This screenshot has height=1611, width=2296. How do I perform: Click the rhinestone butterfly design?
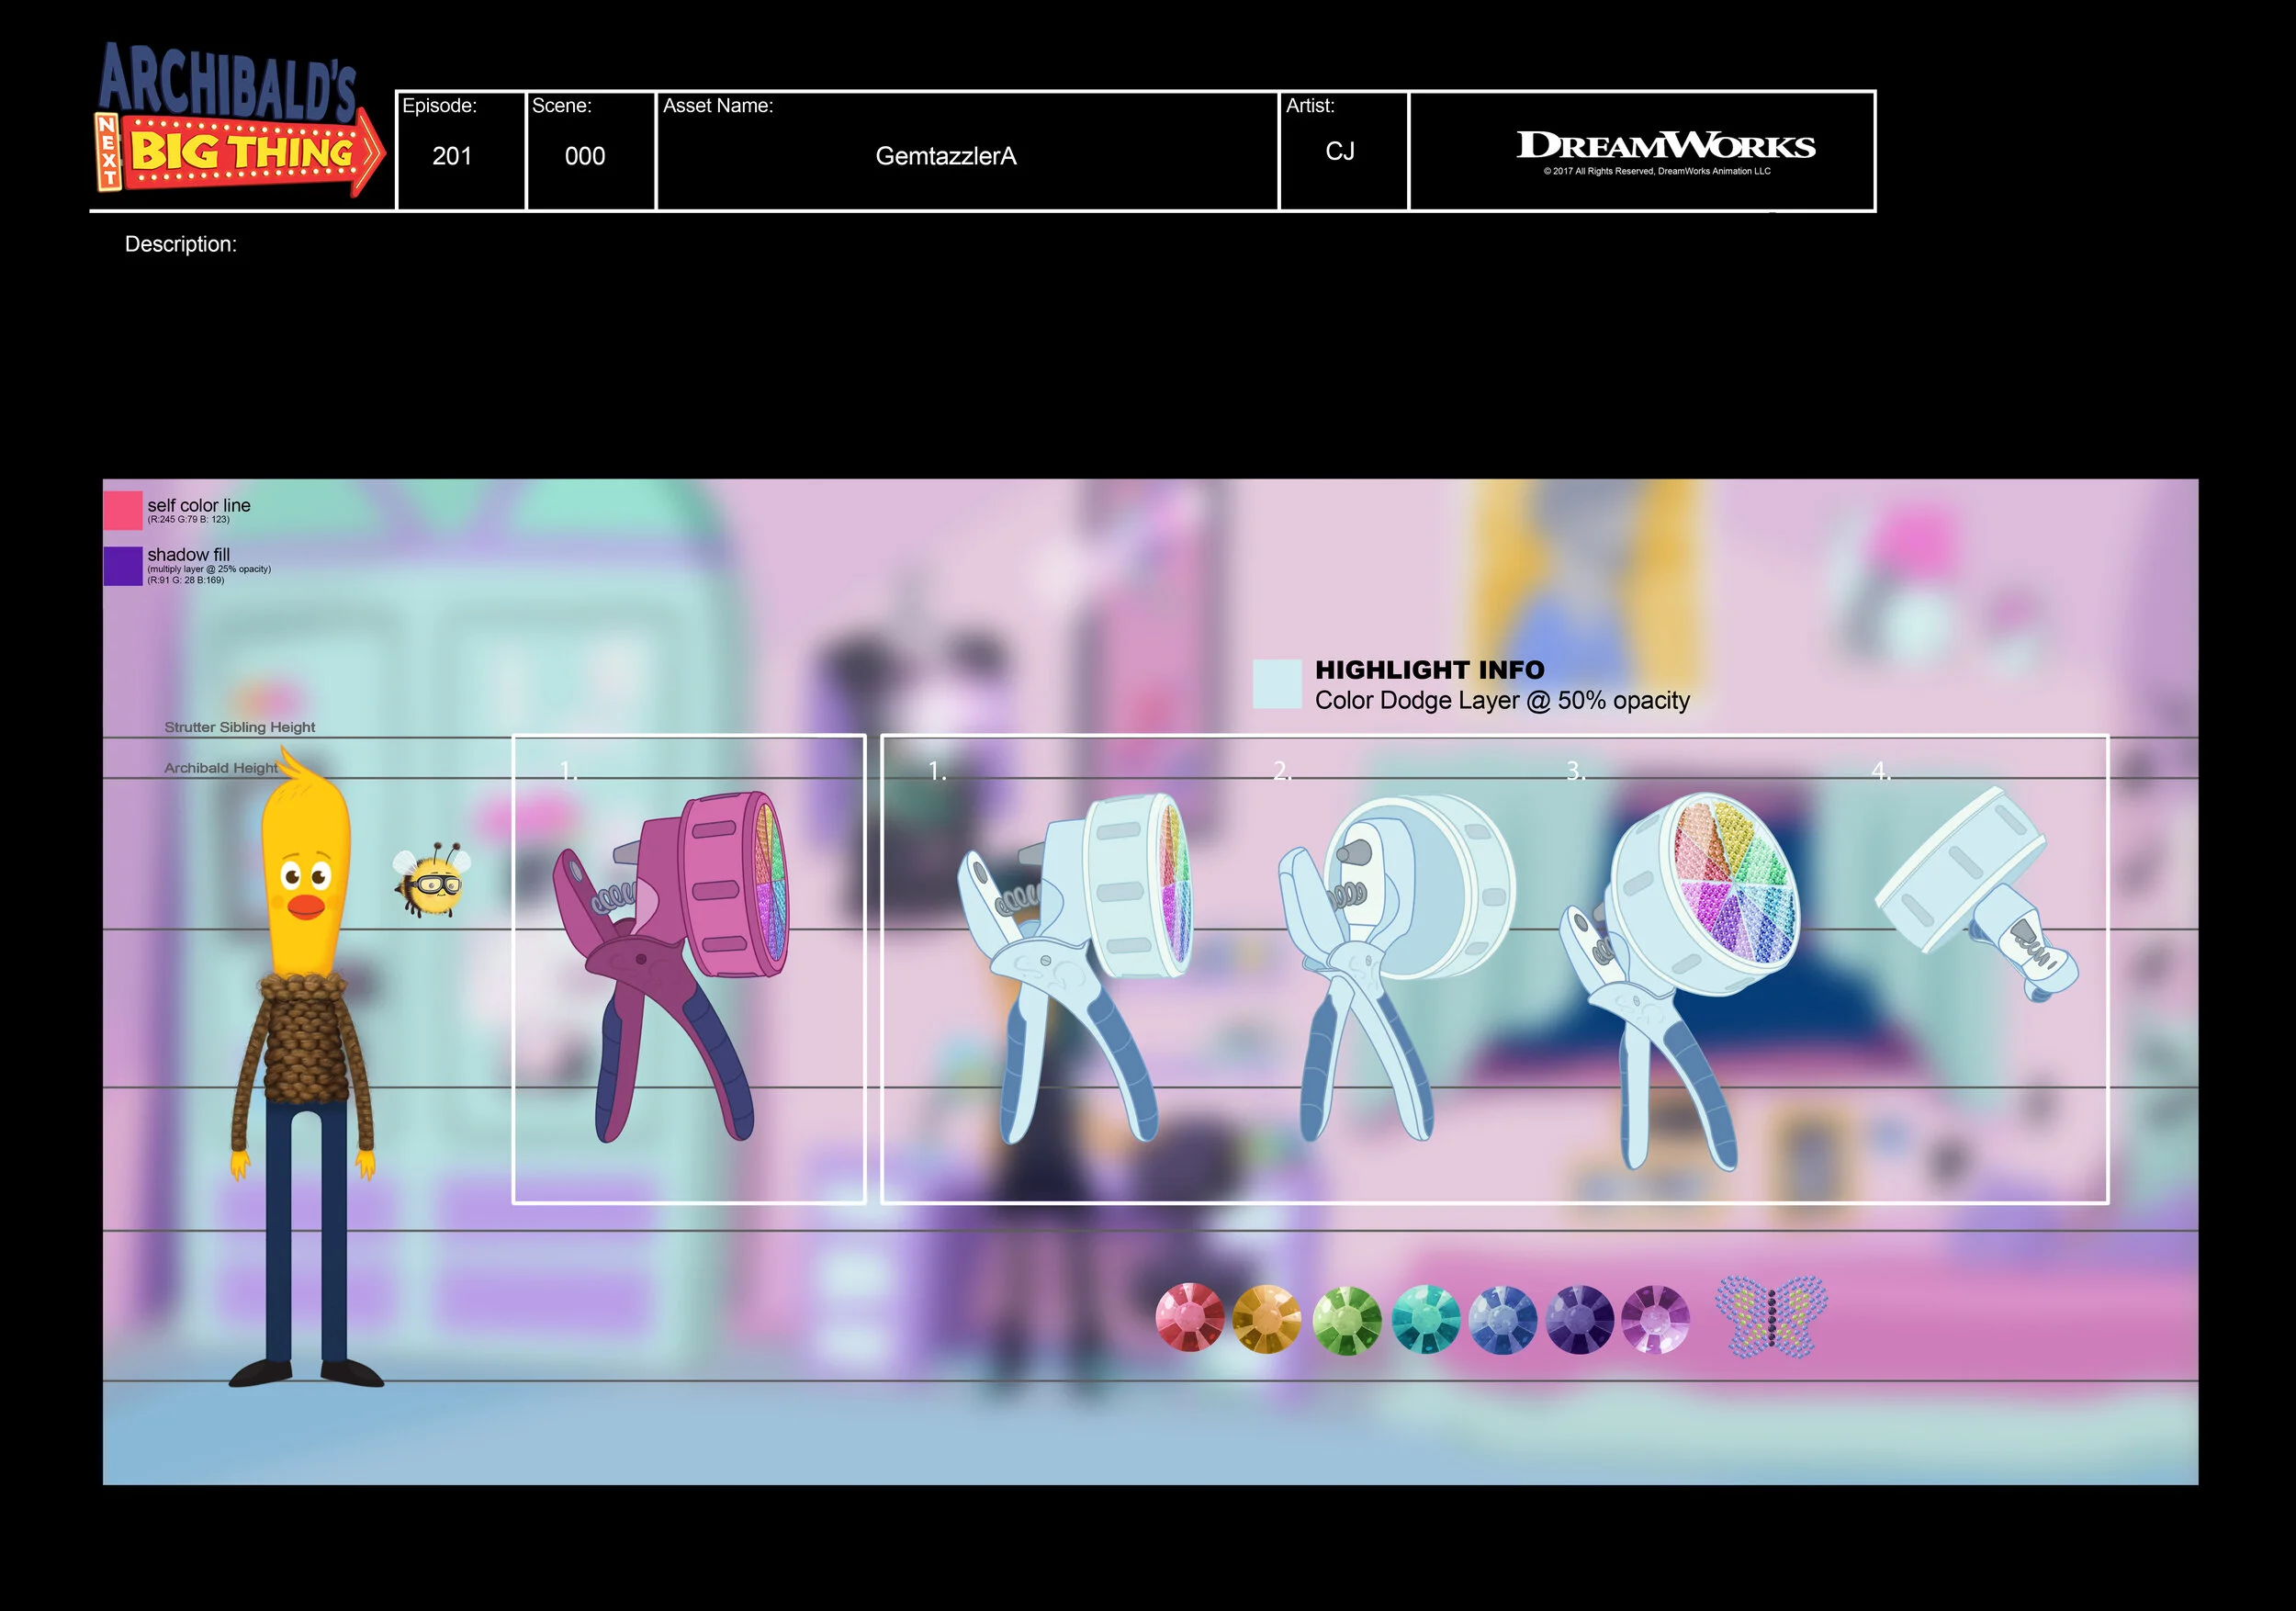point(1771,1316)
